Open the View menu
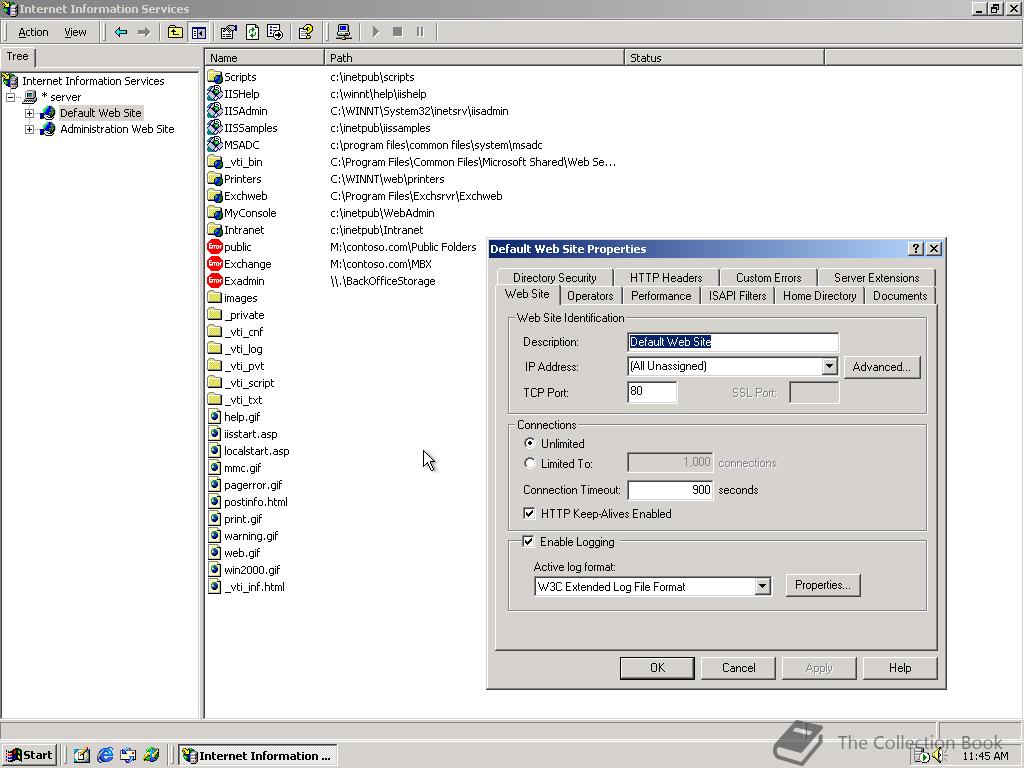This screenshot has width=1024, height=768. click(75, 32)
